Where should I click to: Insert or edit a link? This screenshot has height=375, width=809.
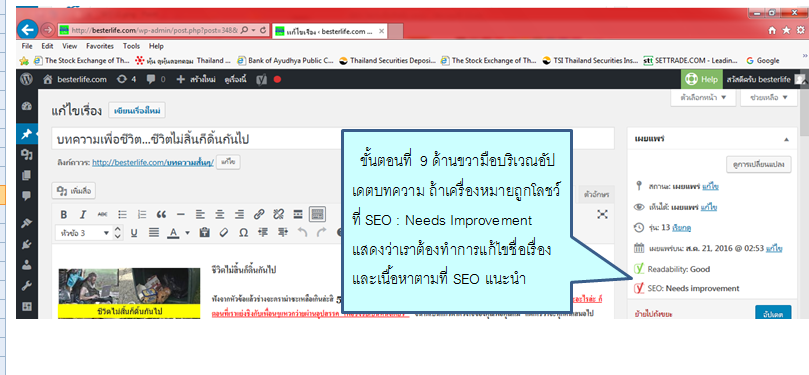click(259, 215)
